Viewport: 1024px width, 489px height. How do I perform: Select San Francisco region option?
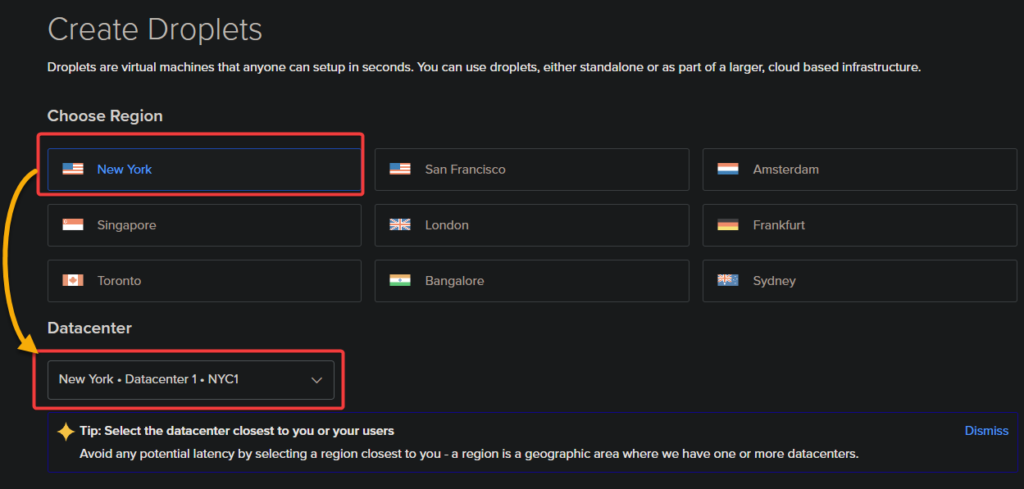[532, 169]
